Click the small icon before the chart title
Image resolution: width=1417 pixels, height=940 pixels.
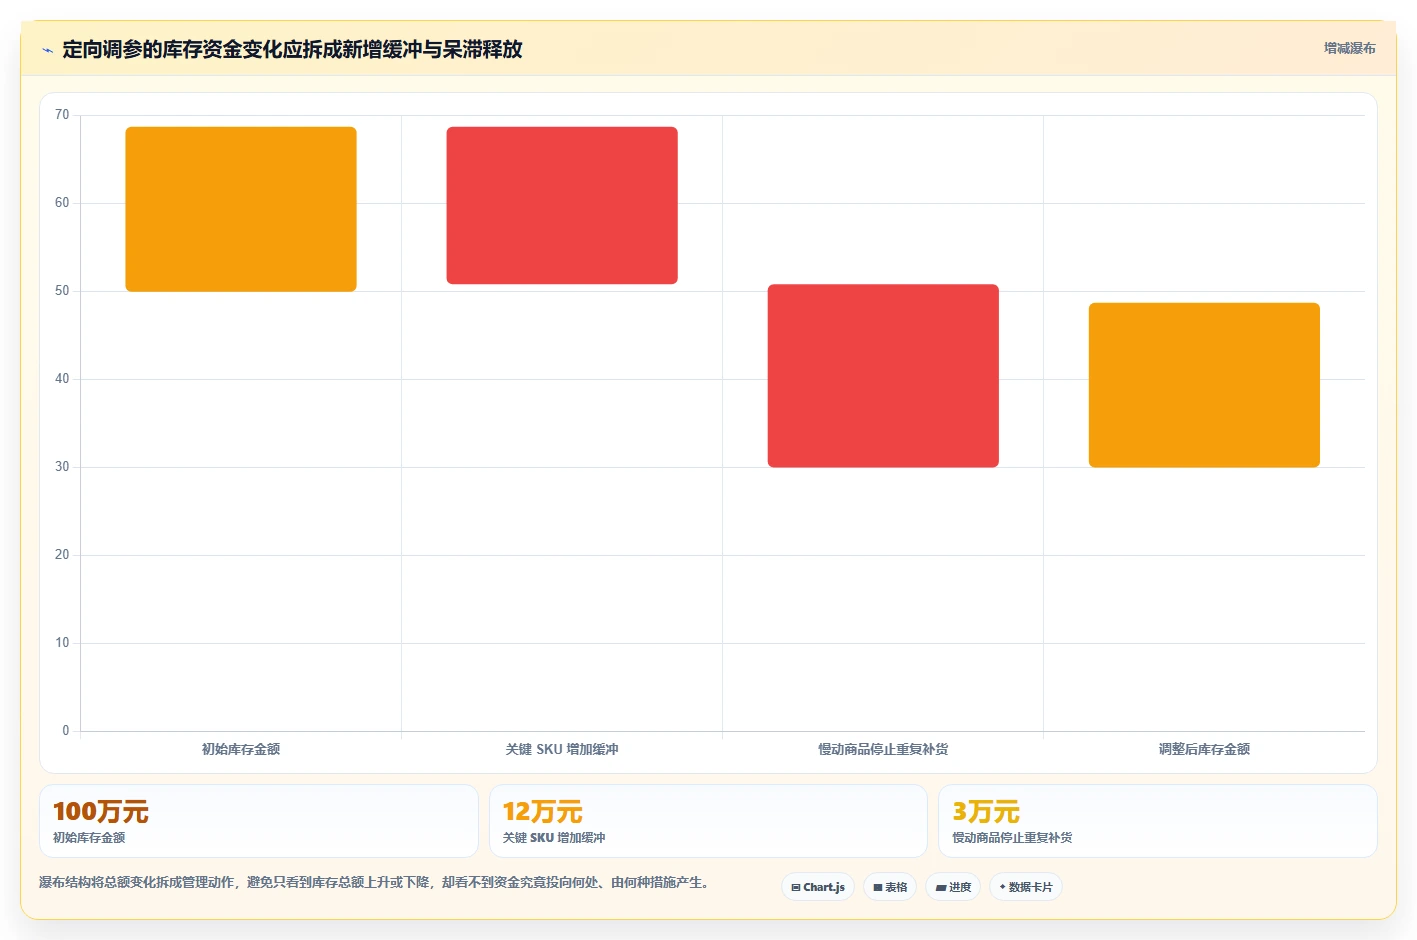coord(47,50)
